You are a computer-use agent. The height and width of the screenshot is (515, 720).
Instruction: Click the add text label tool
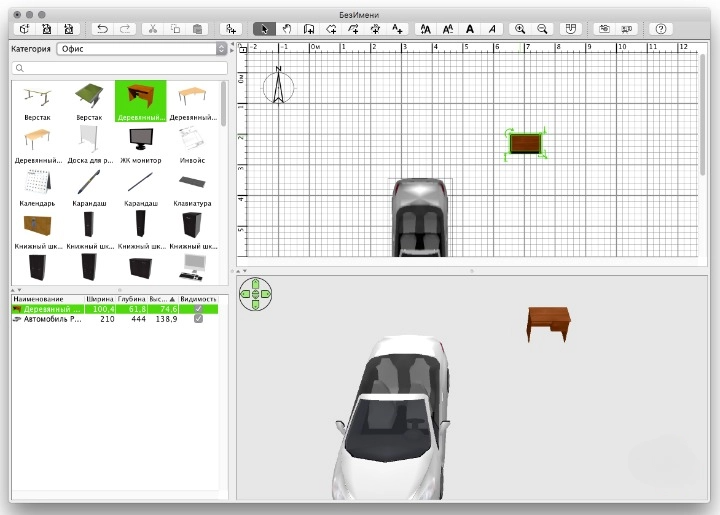(x=398, y=29)
